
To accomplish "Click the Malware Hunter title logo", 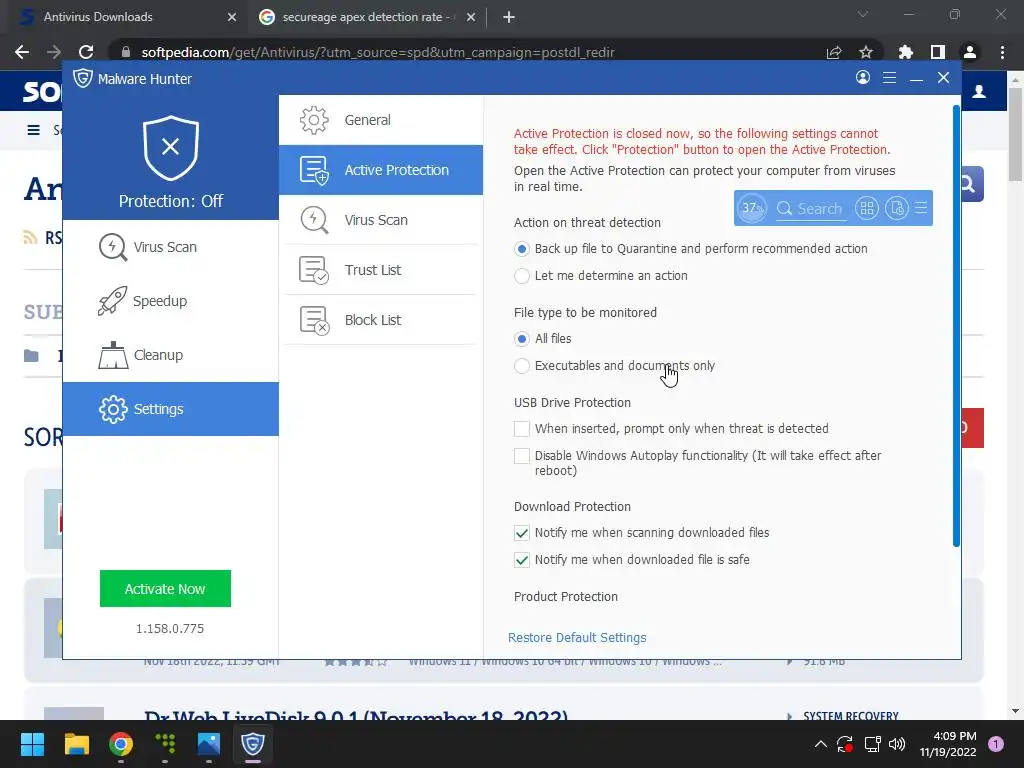I will pyautogui.click(x=83, y=78).
